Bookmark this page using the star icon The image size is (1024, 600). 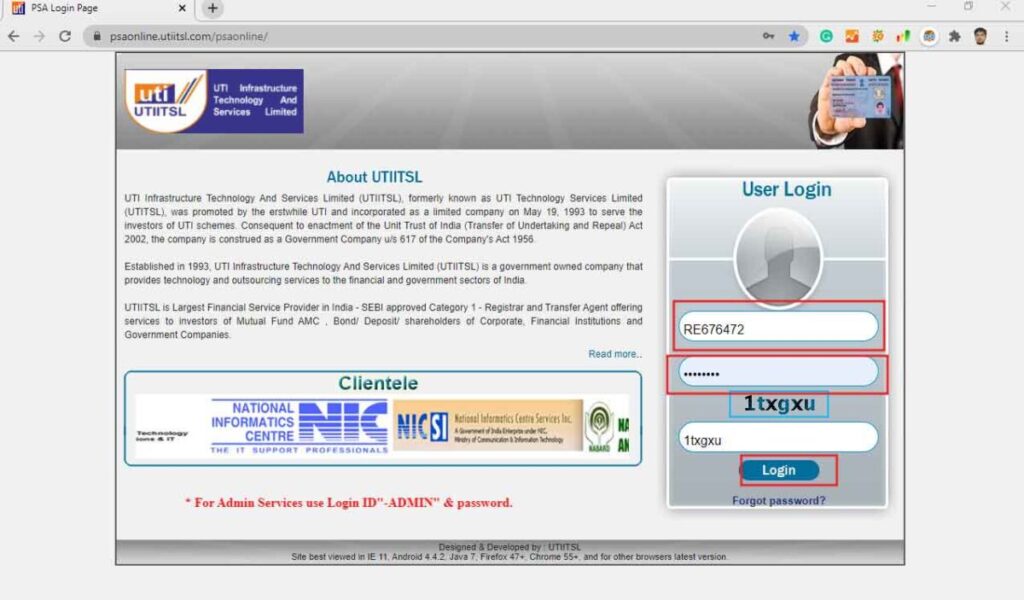click(x=794, y=36)
